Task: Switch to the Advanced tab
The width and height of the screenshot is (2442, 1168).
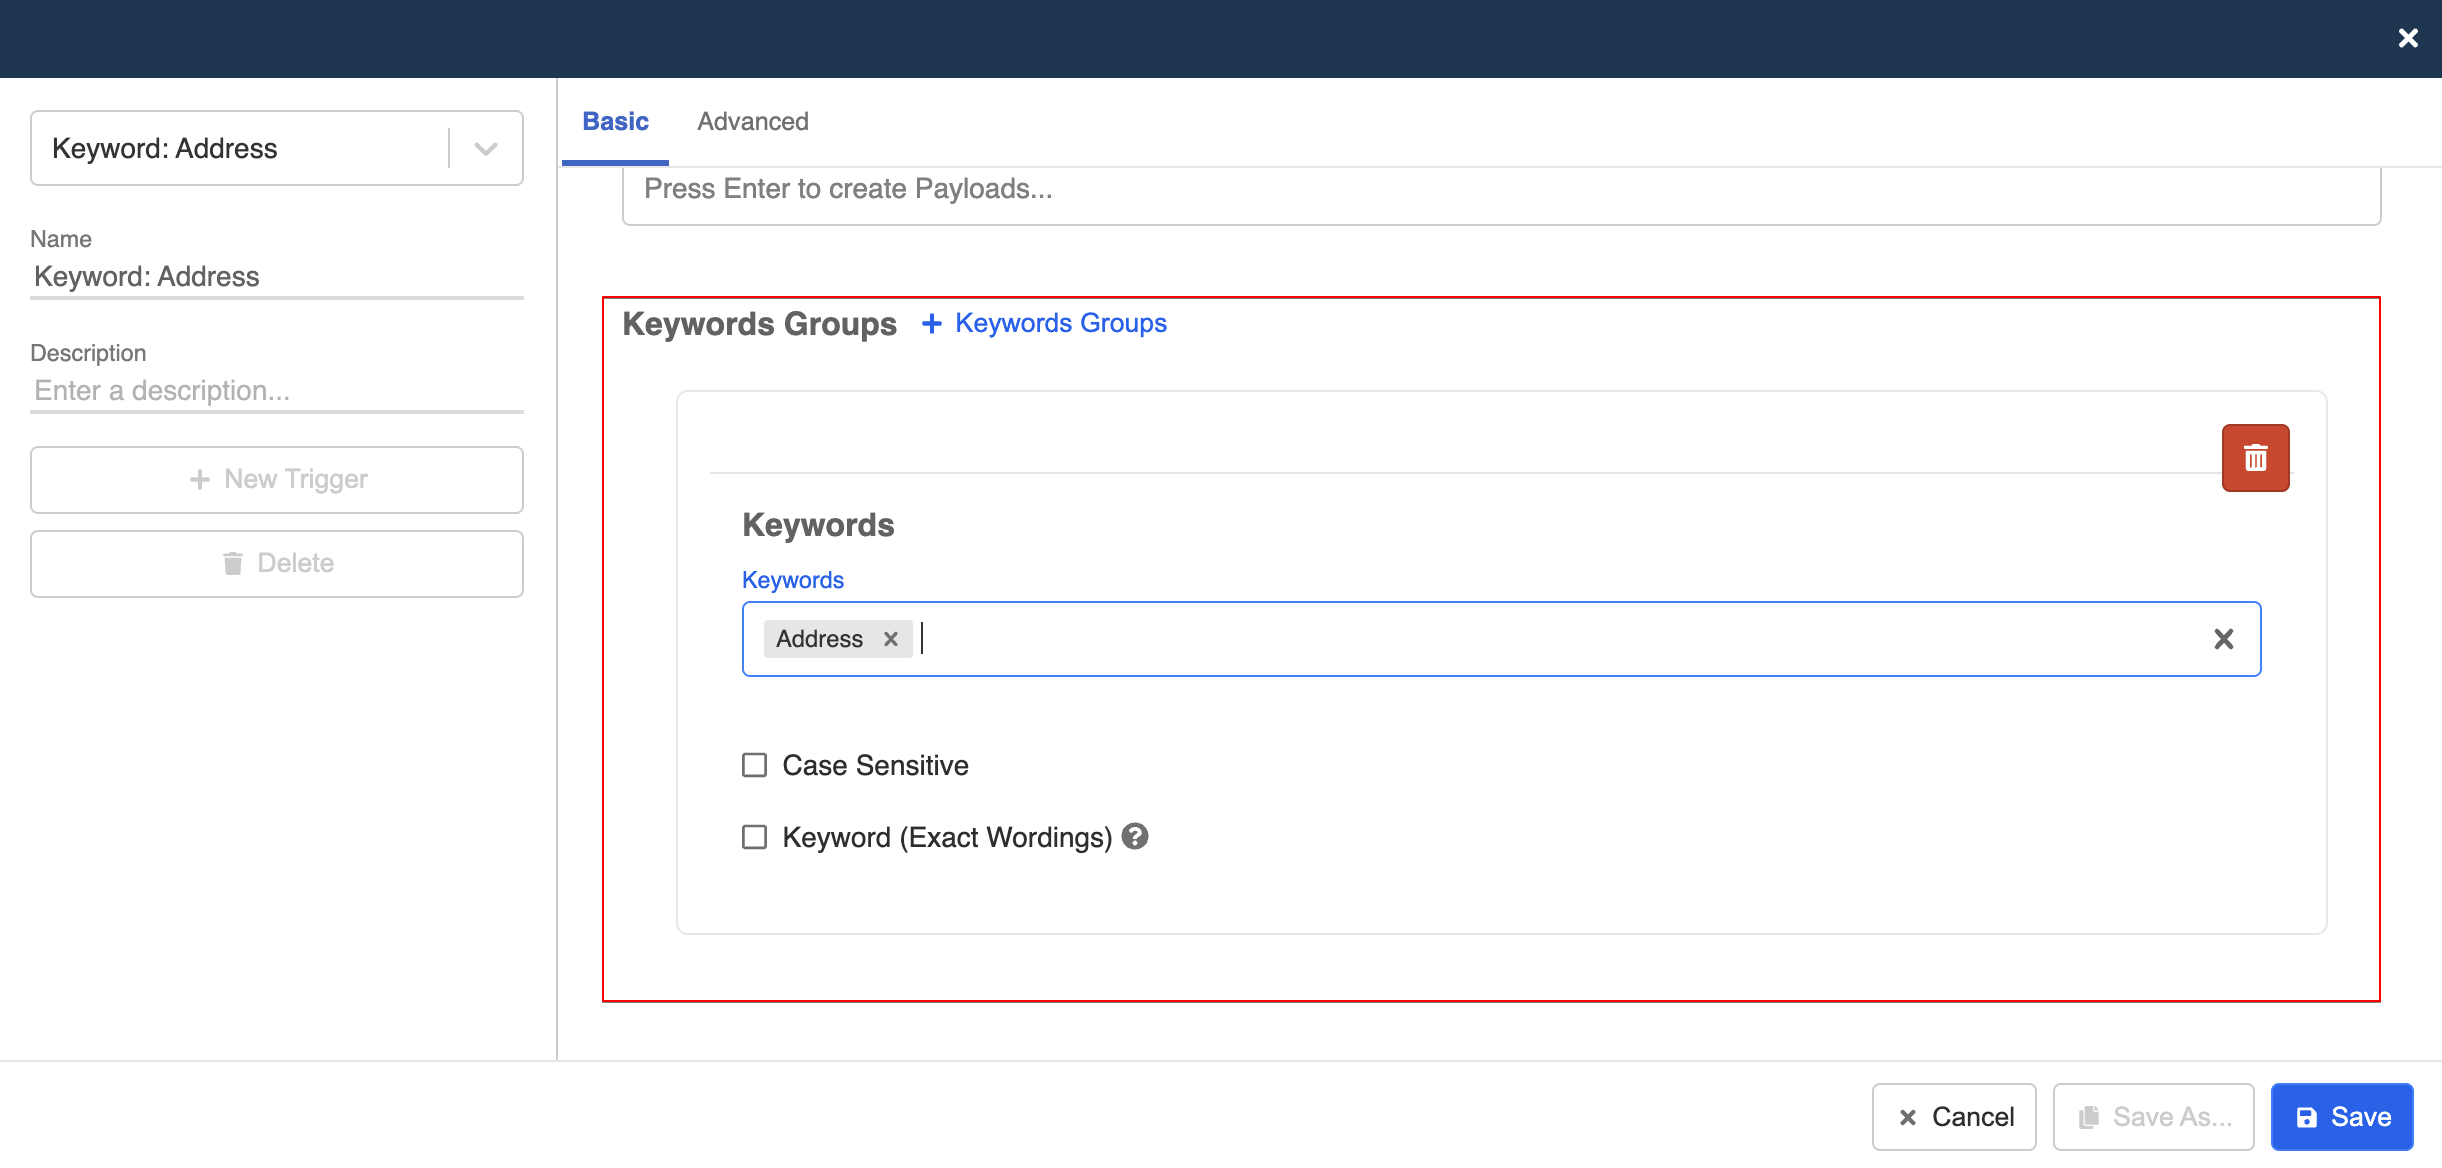Action: tap(752, 121)
